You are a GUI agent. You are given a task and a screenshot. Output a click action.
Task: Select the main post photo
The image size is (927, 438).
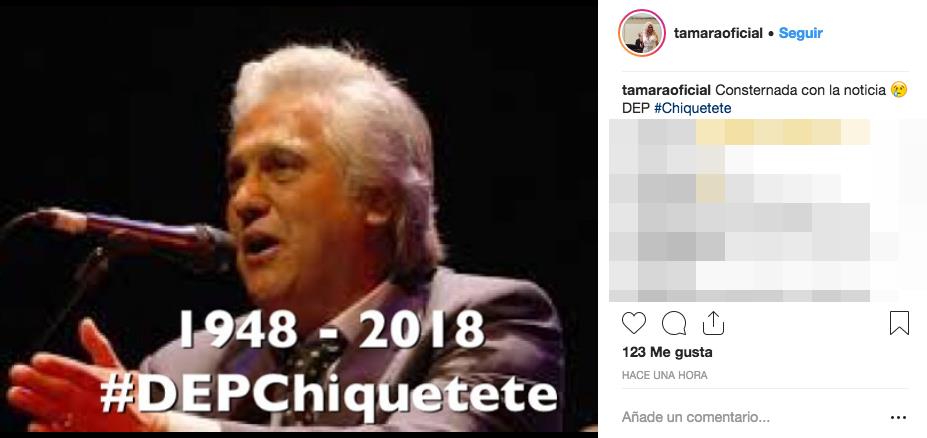[299, 219]
